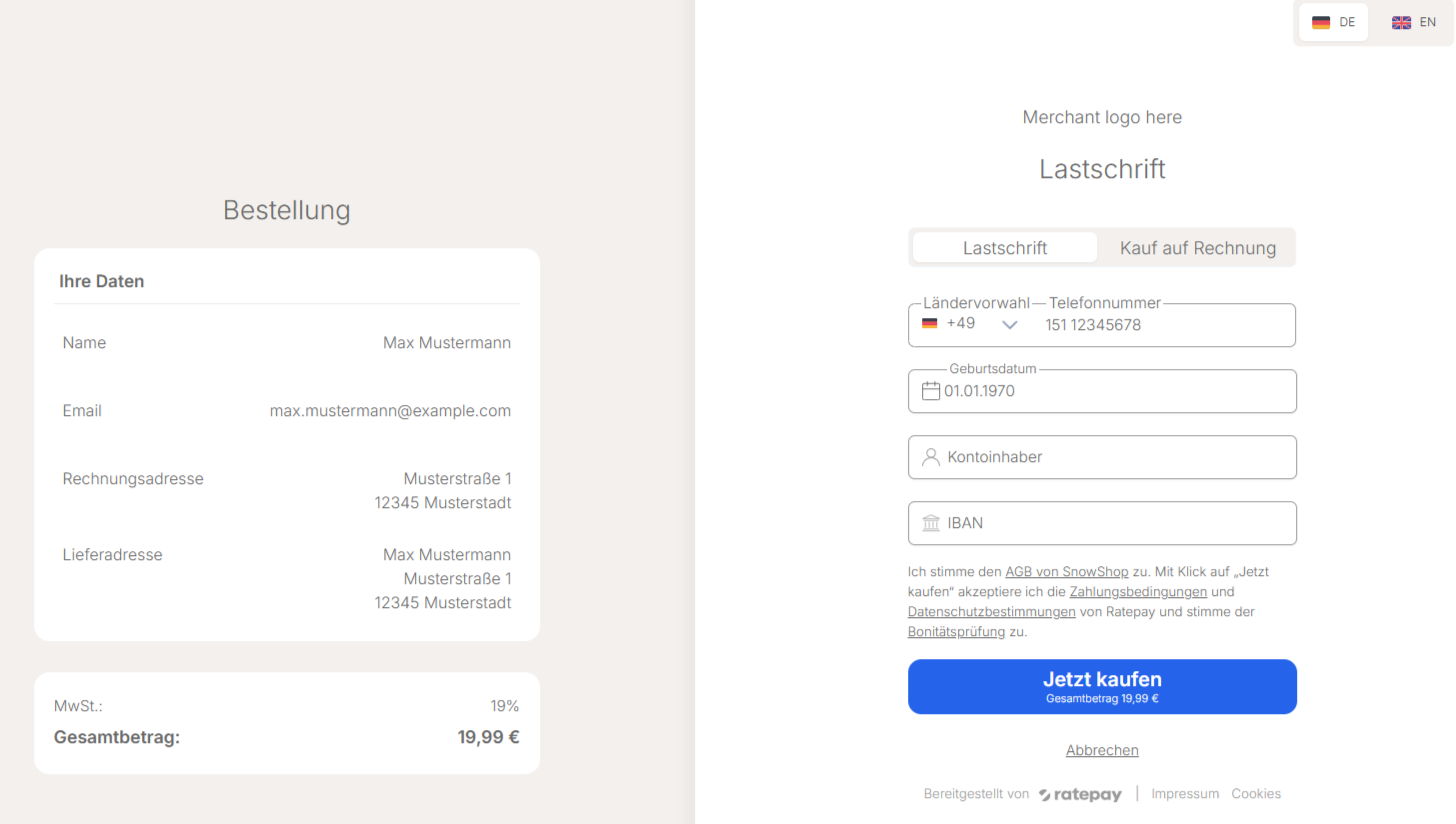Open the Datenschutzbestimmungen link
The width and height of the screenshot is (1456, 824).
coord(991,612)
